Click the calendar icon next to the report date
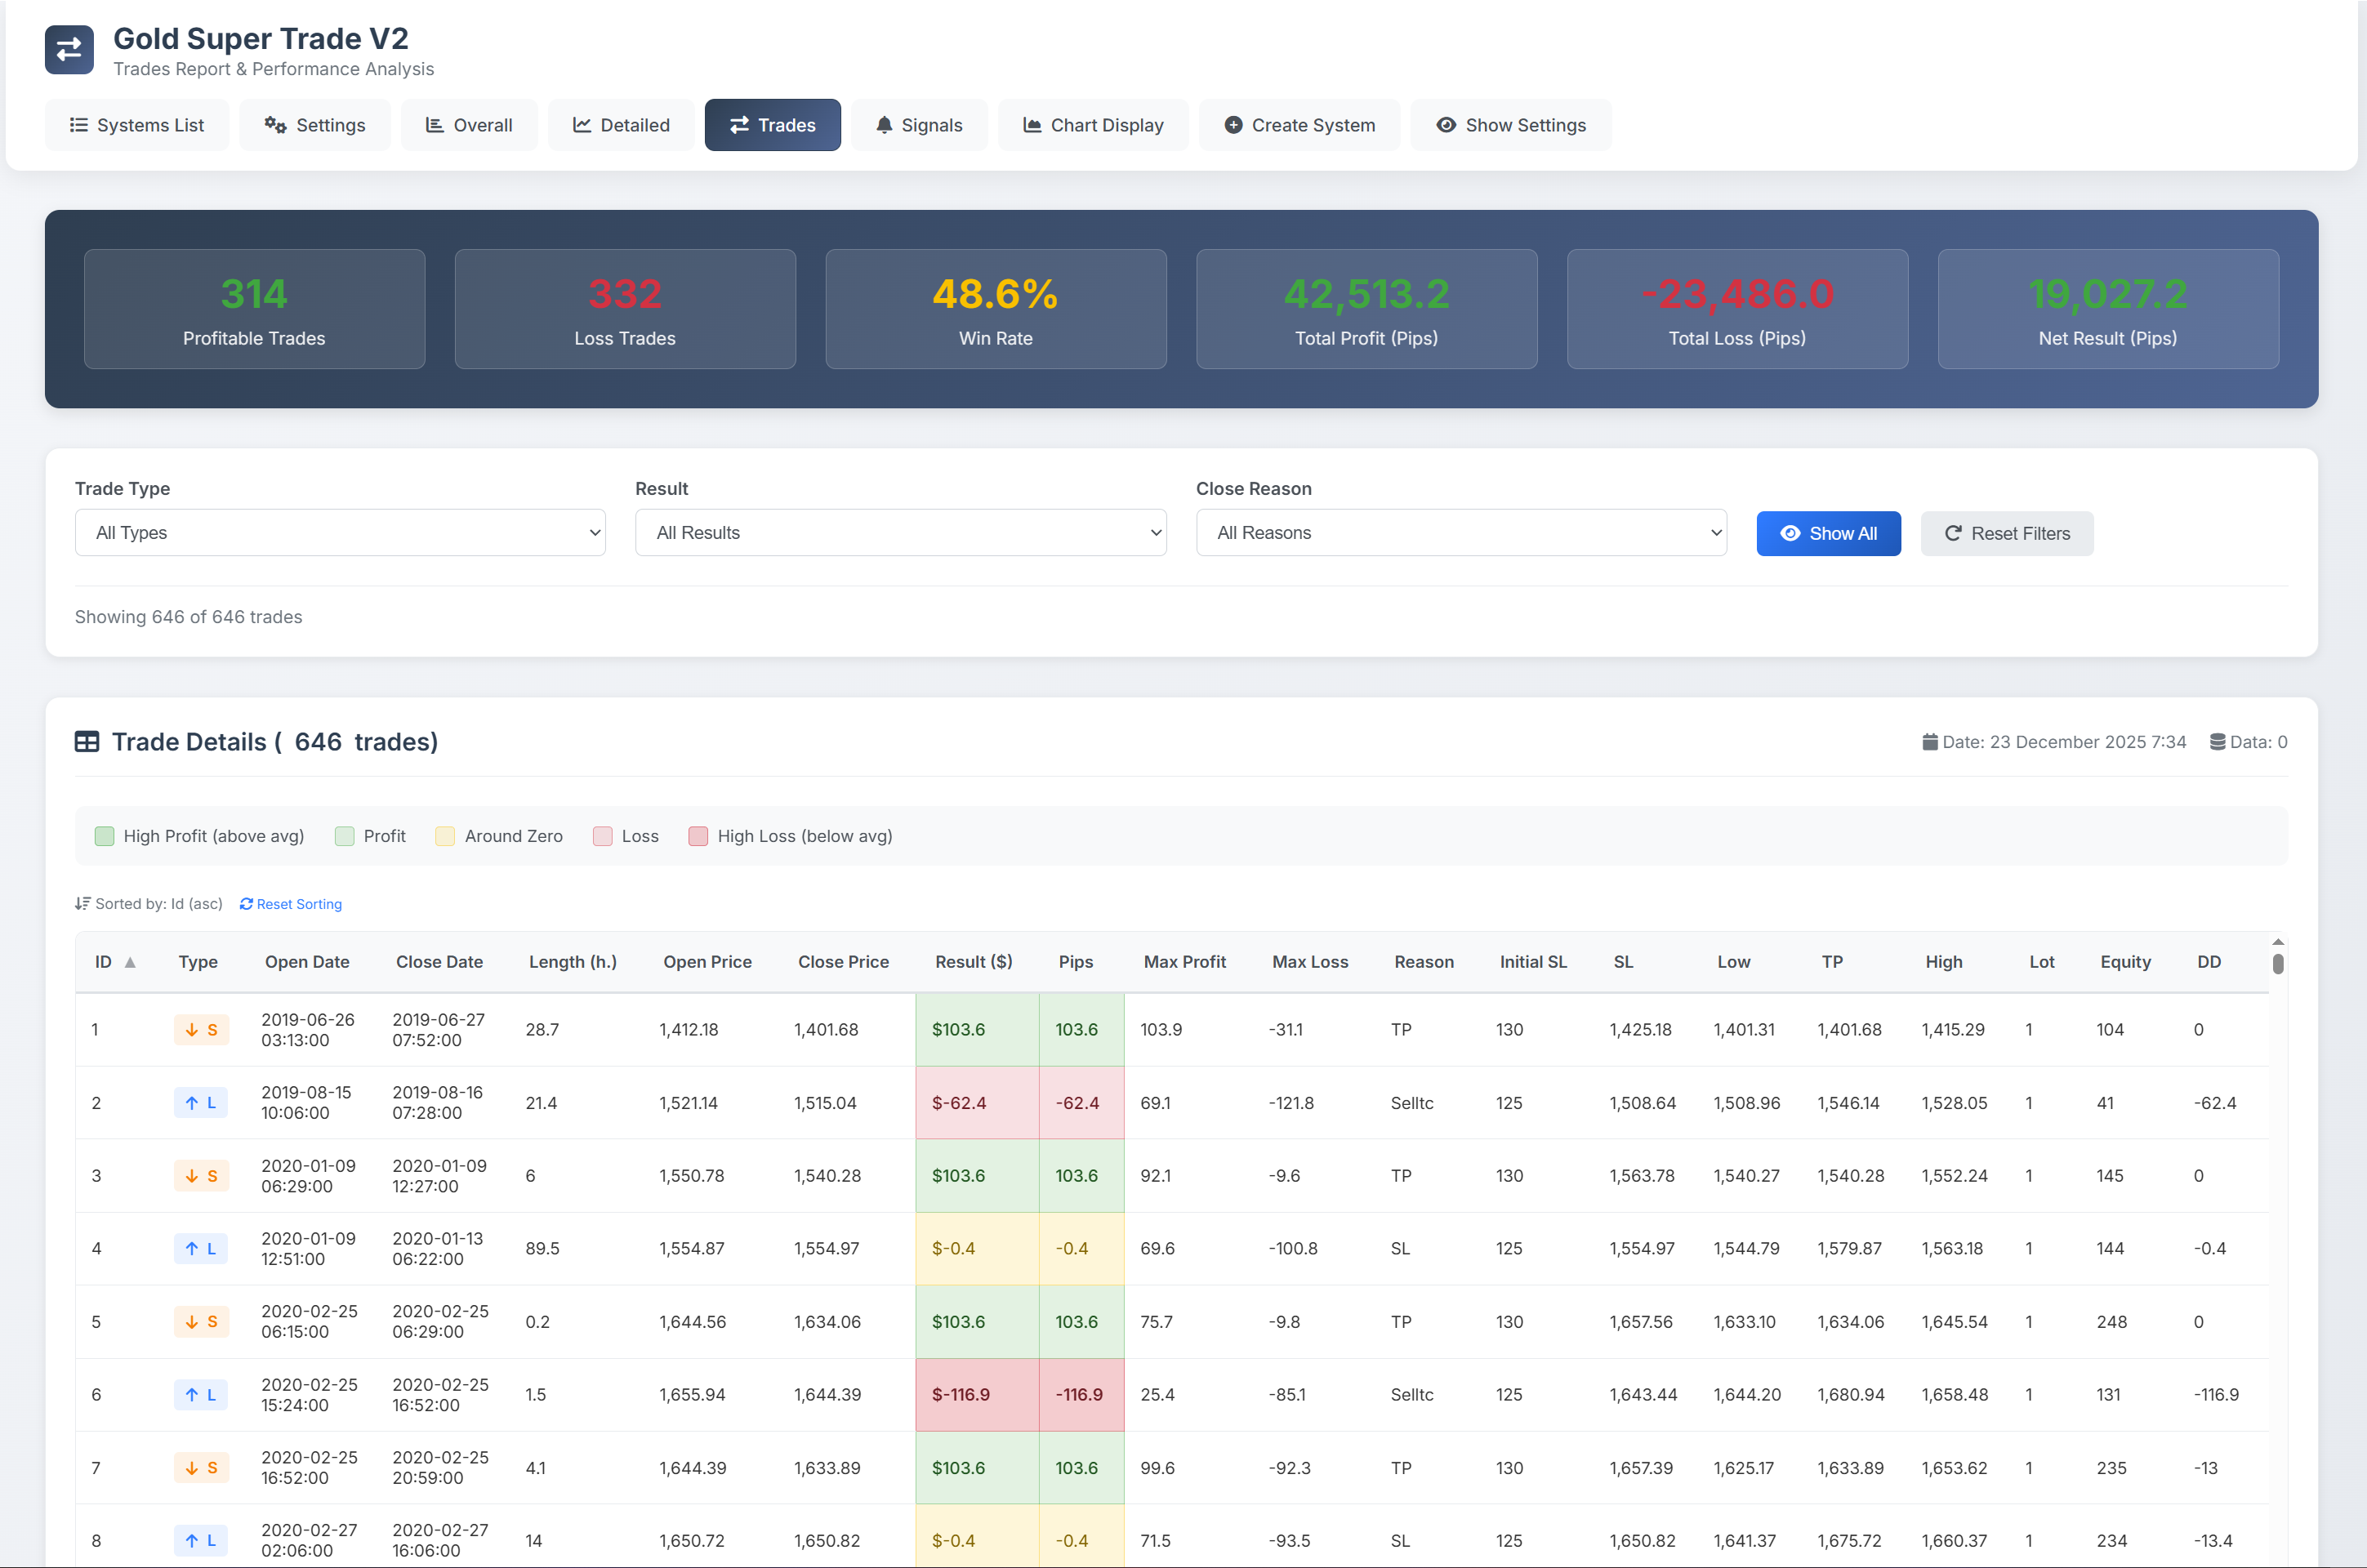The image size is (2367, 1568). point(1930,741)
